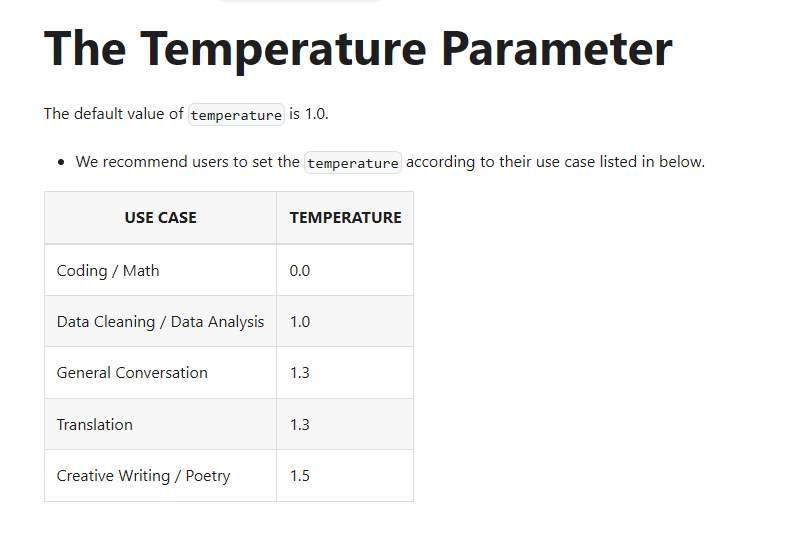Click the 'is 1.0.' text after code tag
789x542 pixels.
click(x=308, y=114)
